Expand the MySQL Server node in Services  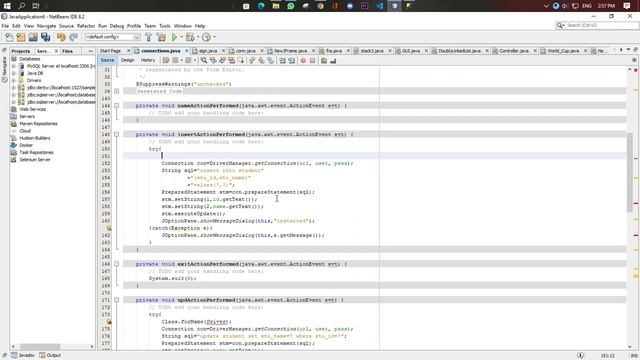pyautogui.click(x=13, y=66)
